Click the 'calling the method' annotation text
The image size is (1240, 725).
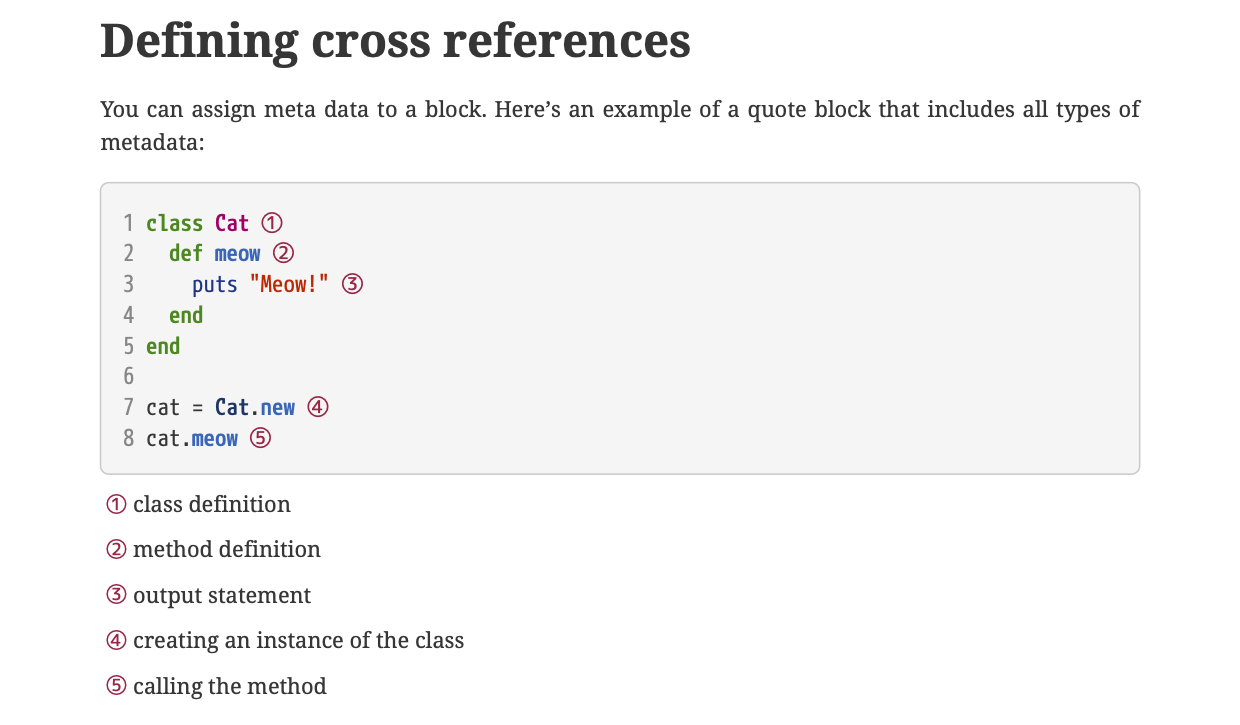(230, 687)
